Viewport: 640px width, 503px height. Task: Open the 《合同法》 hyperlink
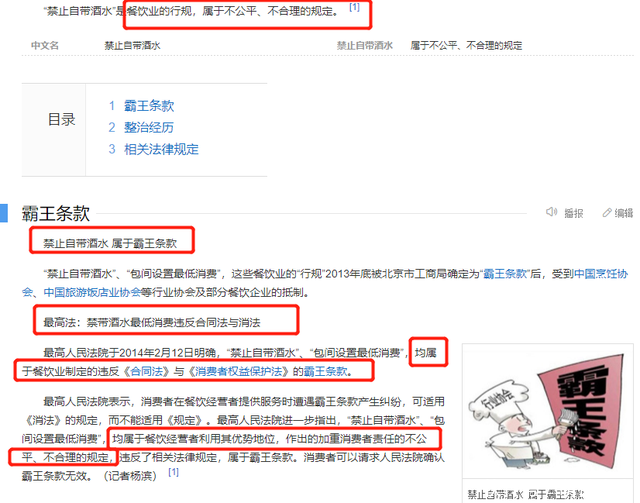(146, 371)
